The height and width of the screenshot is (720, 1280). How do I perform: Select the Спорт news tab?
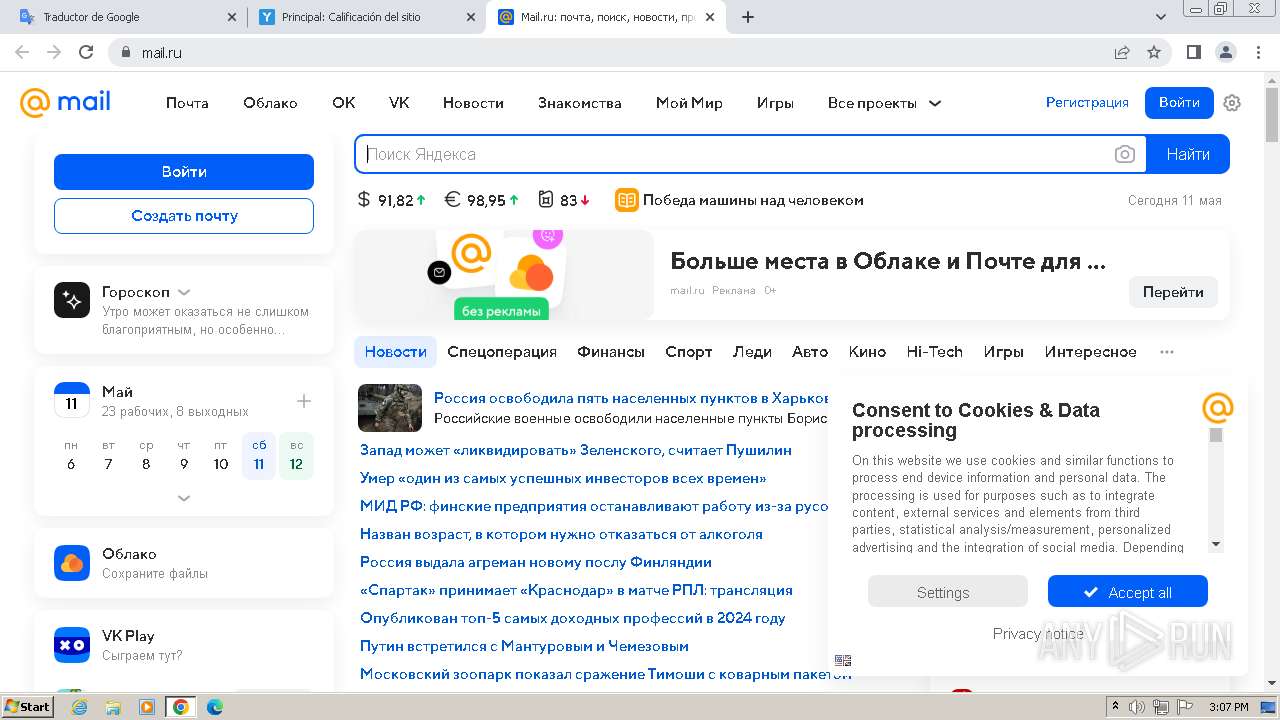(x=689, y=352)
